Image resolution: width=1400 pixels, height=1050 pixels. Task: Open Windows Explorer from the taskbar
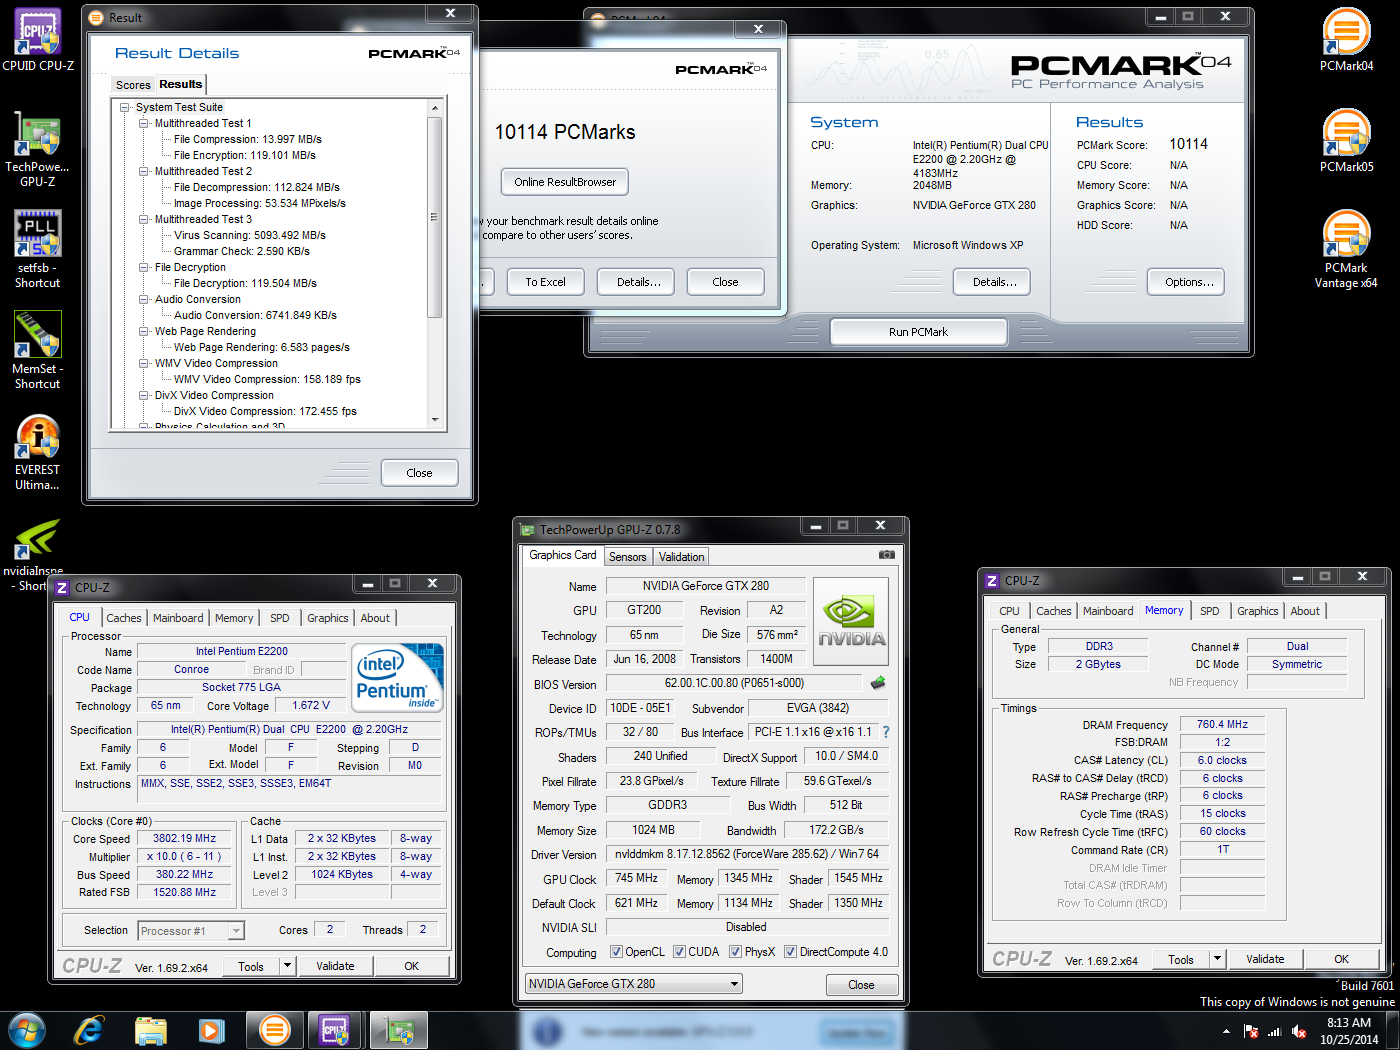click(x=150, y=1030)
